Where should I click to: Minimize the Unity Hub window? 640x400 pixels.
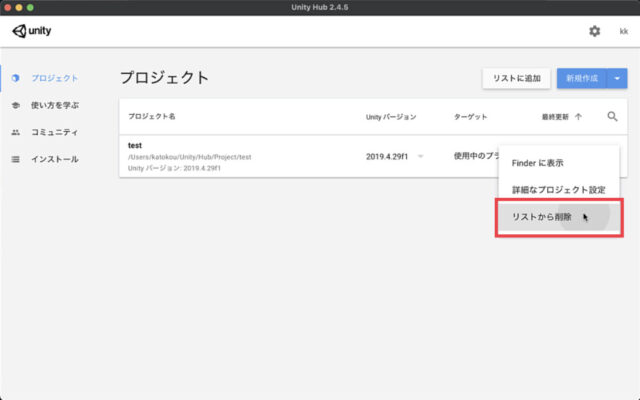pyautogui.click(x=19, y=7)
